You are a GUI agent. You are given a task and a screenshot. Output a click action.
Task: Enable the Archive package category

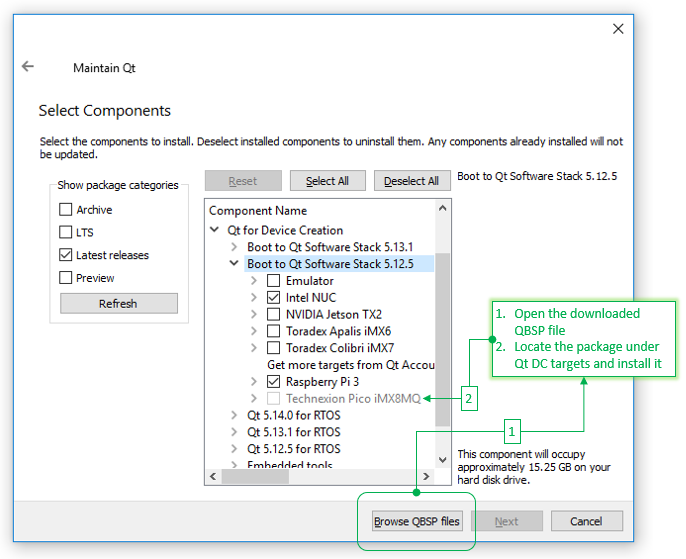coord(66,210)
